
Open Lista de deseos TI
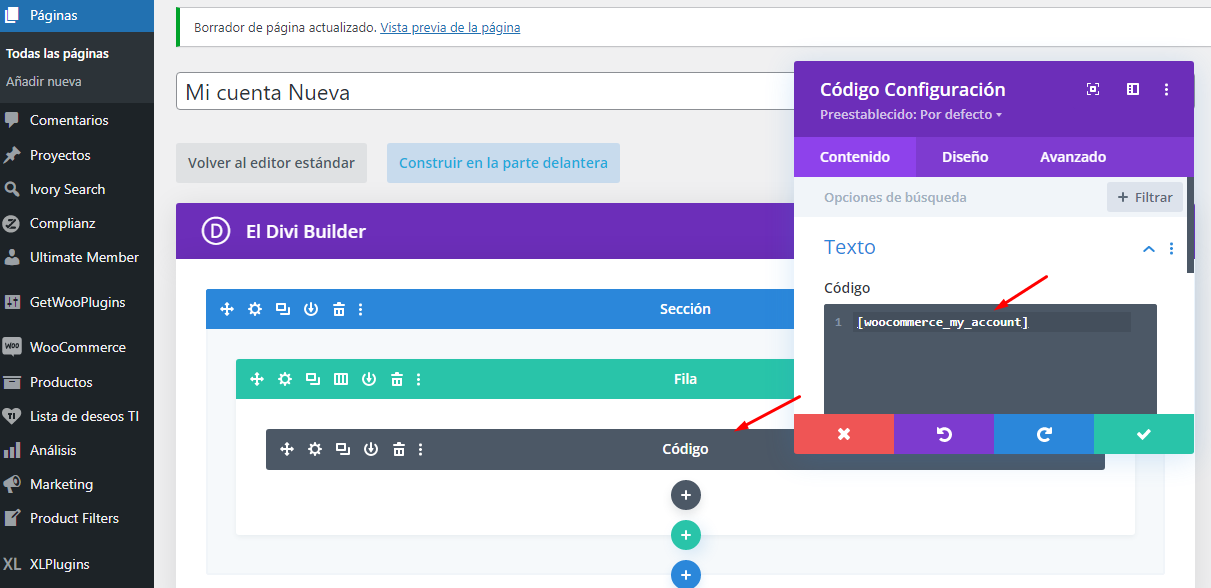[77, 416]
